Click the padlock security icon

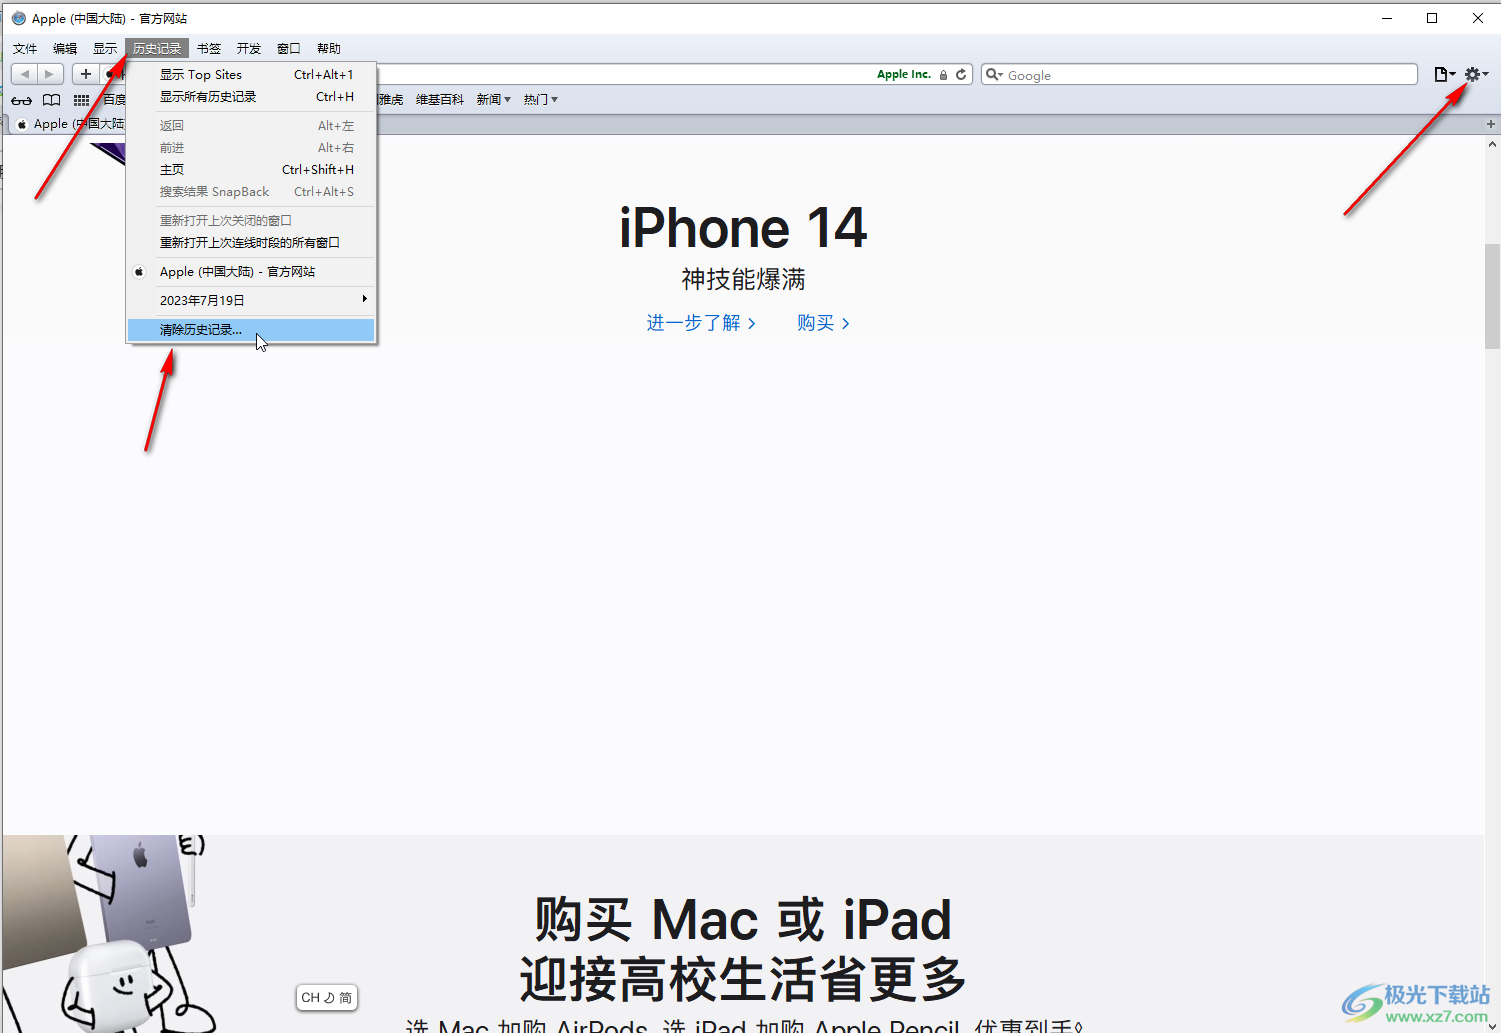pyautogui.click(x=943, y=75)
